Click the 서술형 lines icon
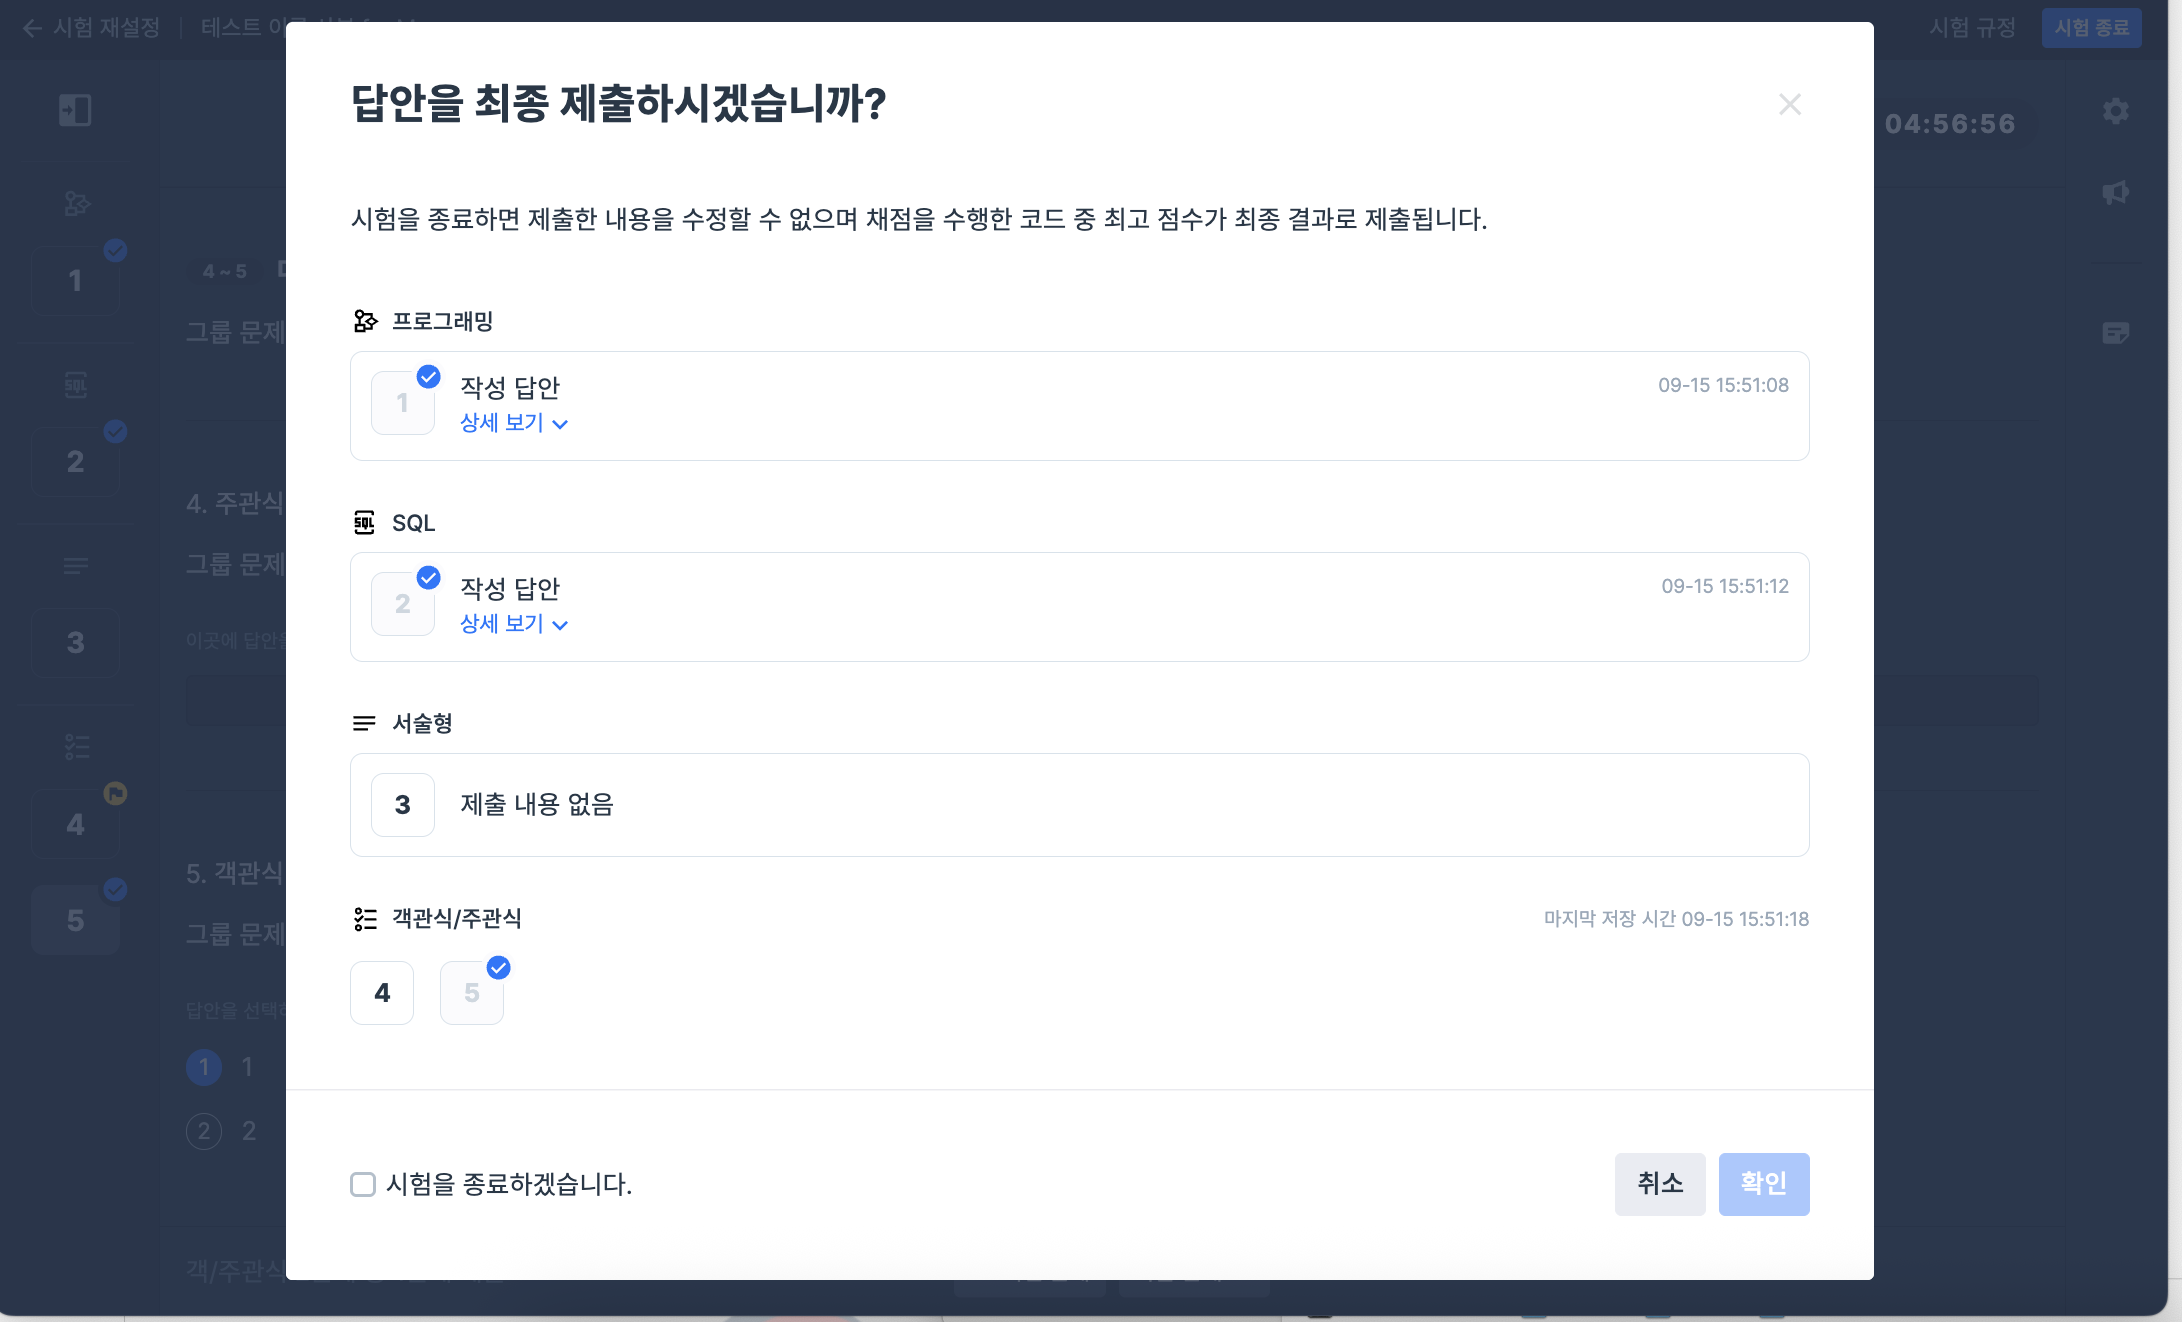Viewport: 2182px width, 1322px height. 365,723
